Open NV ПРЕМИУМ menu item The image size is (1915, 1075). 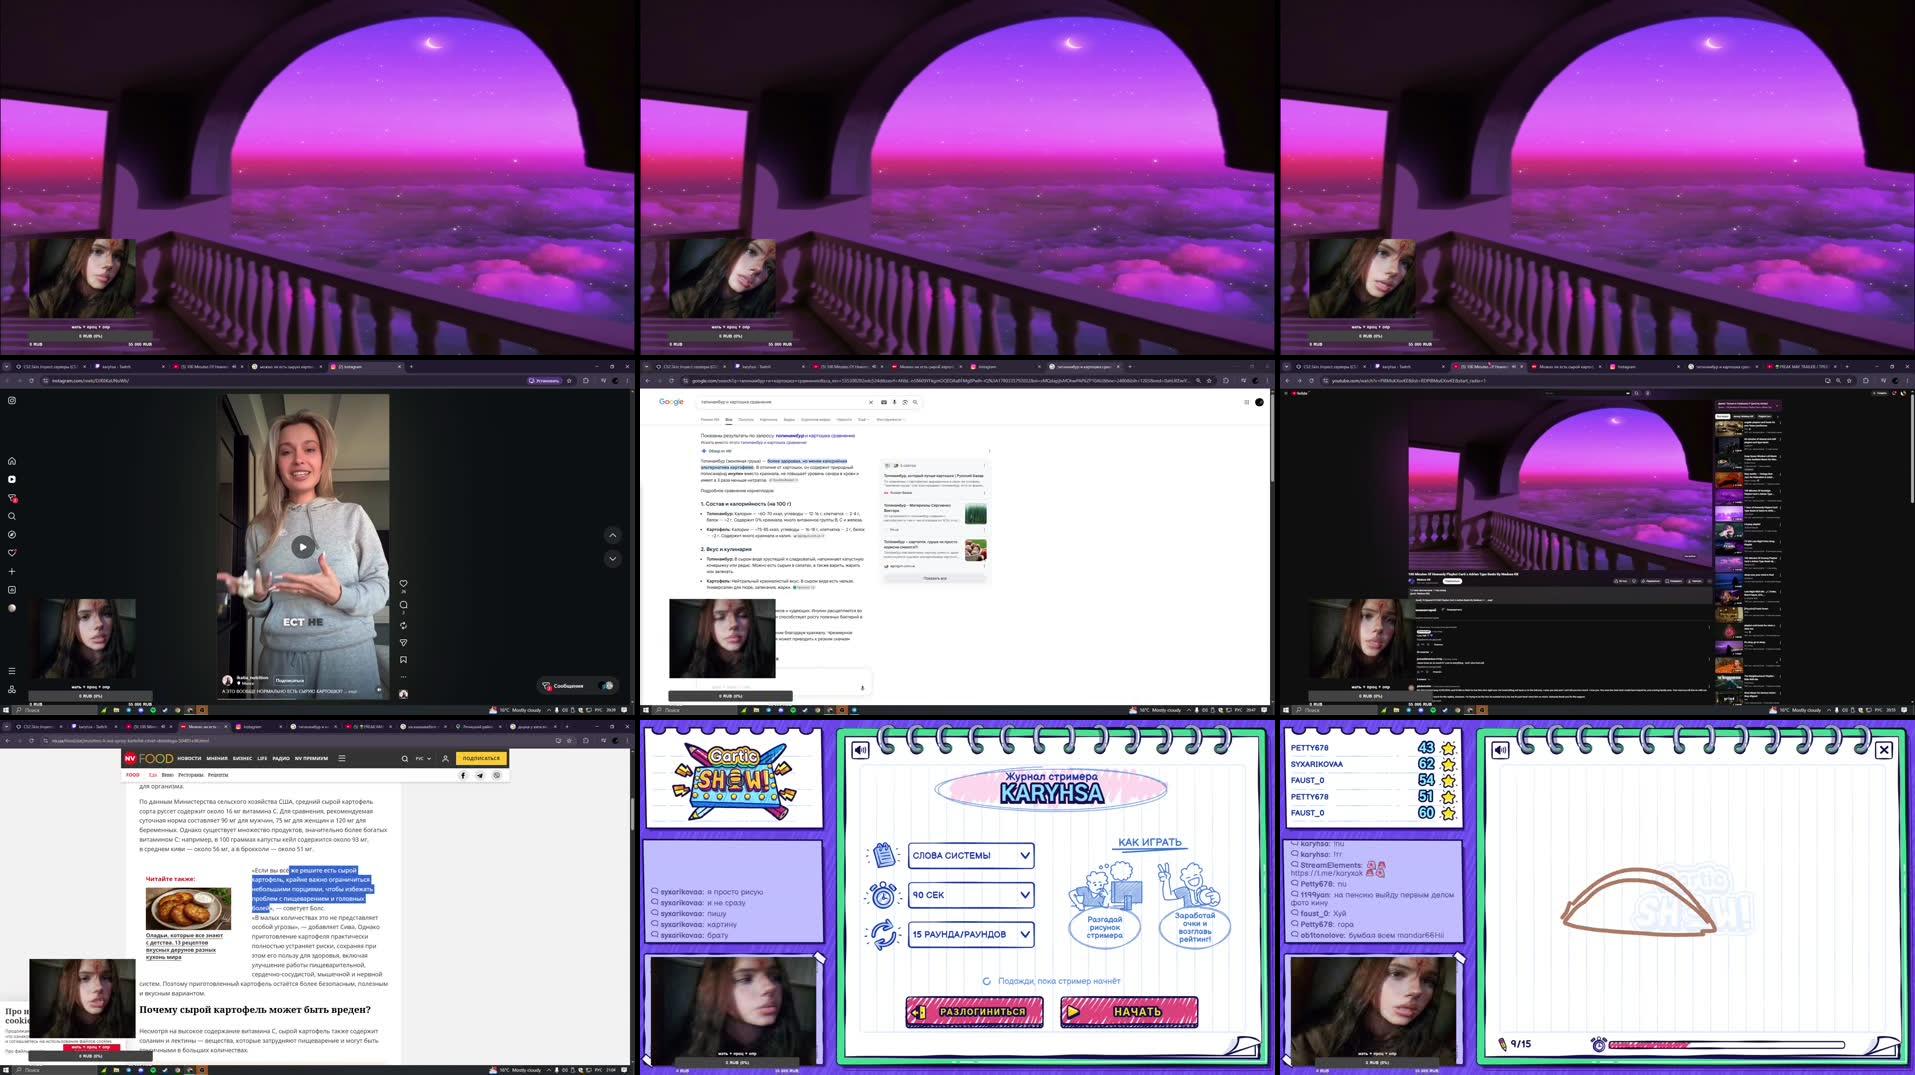click(311, 758)
